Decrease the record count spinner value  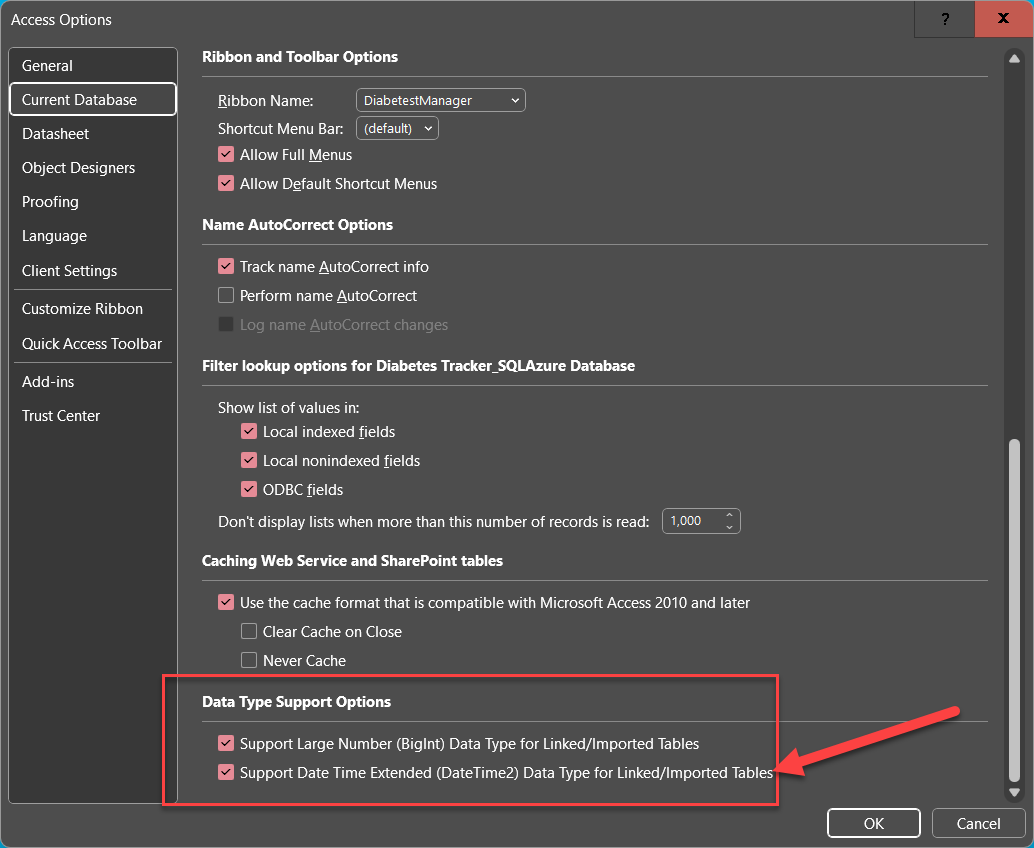pos(730,527)
